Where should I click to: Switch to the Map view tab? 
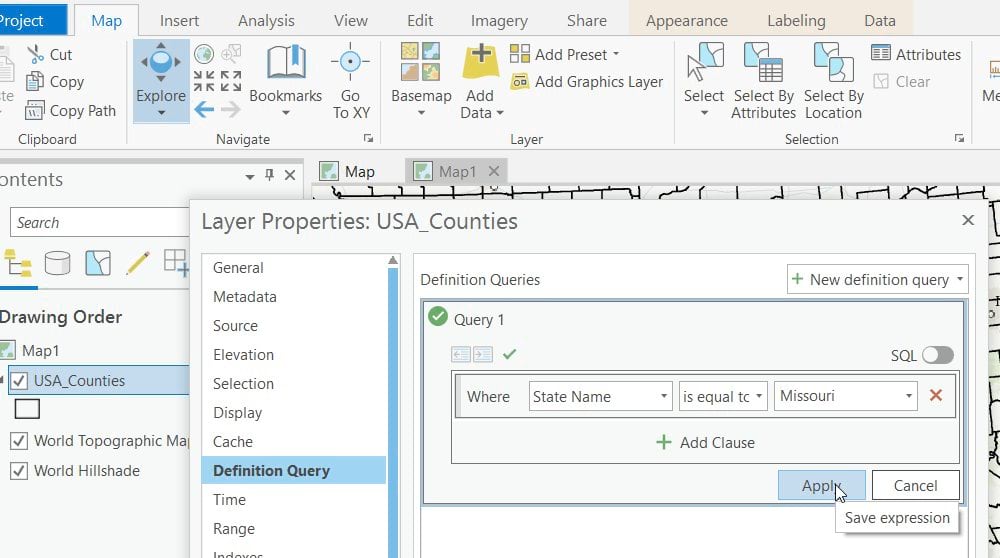click(x=349, y=172)
